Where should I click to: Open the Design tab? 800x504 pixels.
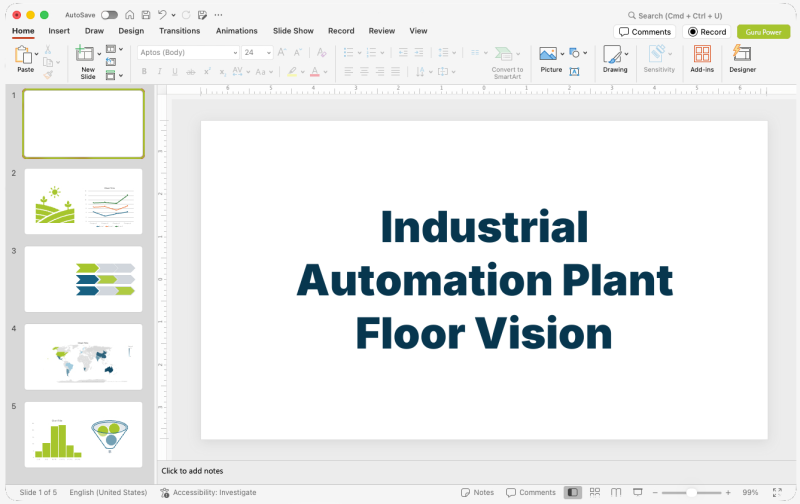pyautogui.click(x=131, y=31)
